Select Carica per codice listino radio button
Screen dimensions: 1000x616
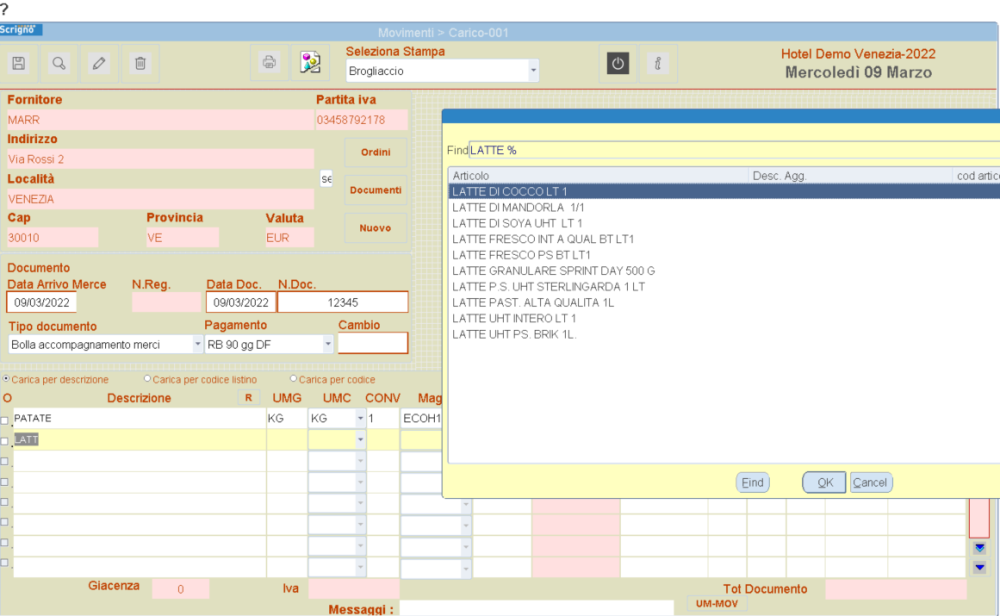(147, 379)
